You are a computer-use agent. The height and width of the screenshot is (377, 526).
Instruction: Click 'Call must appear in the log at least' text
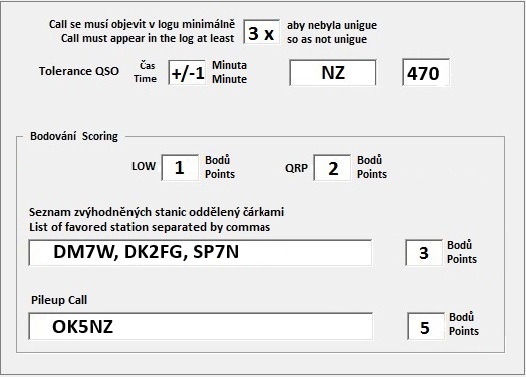click(148, 39)
